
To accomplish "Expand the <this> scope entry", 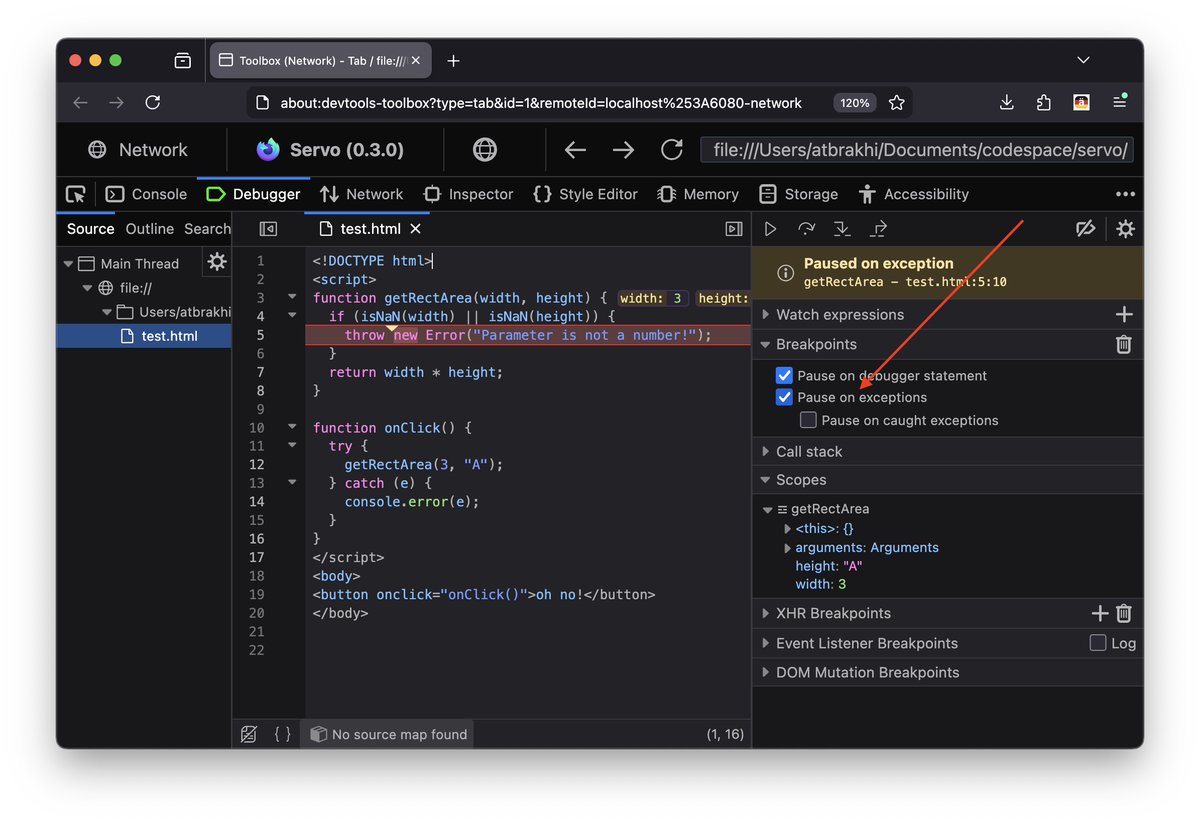I will pos(788,529).
